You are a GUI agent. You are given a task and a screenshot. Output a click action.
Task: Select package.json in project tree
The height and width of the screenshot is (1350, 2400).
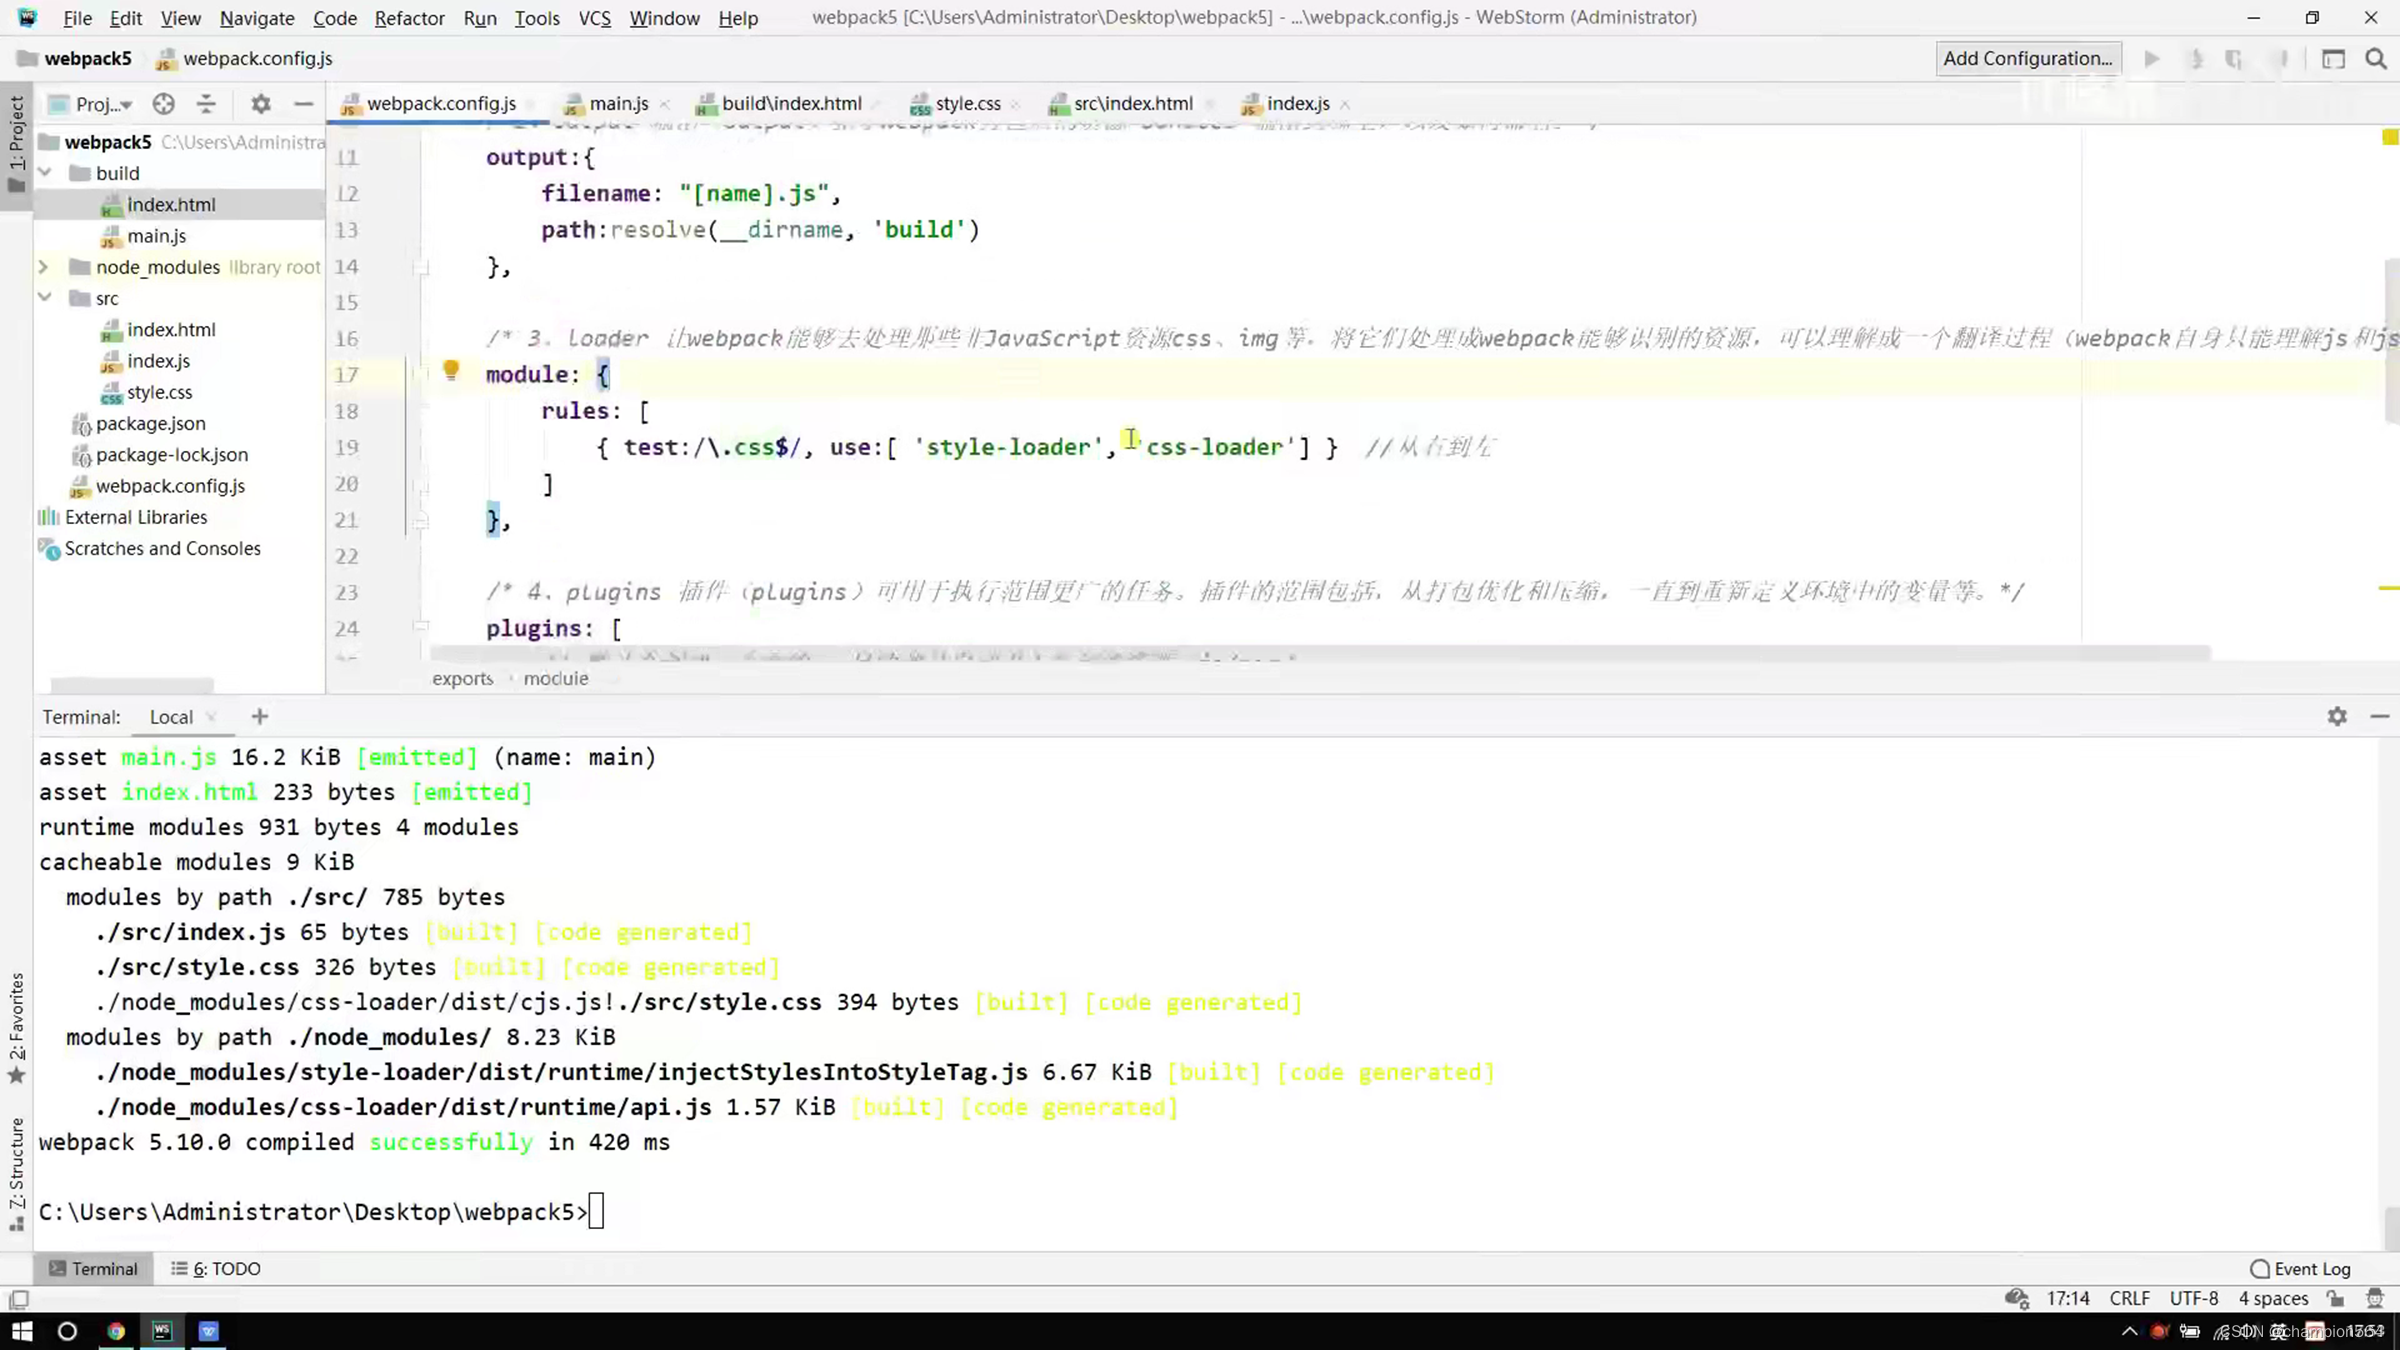tap(150, 423)
